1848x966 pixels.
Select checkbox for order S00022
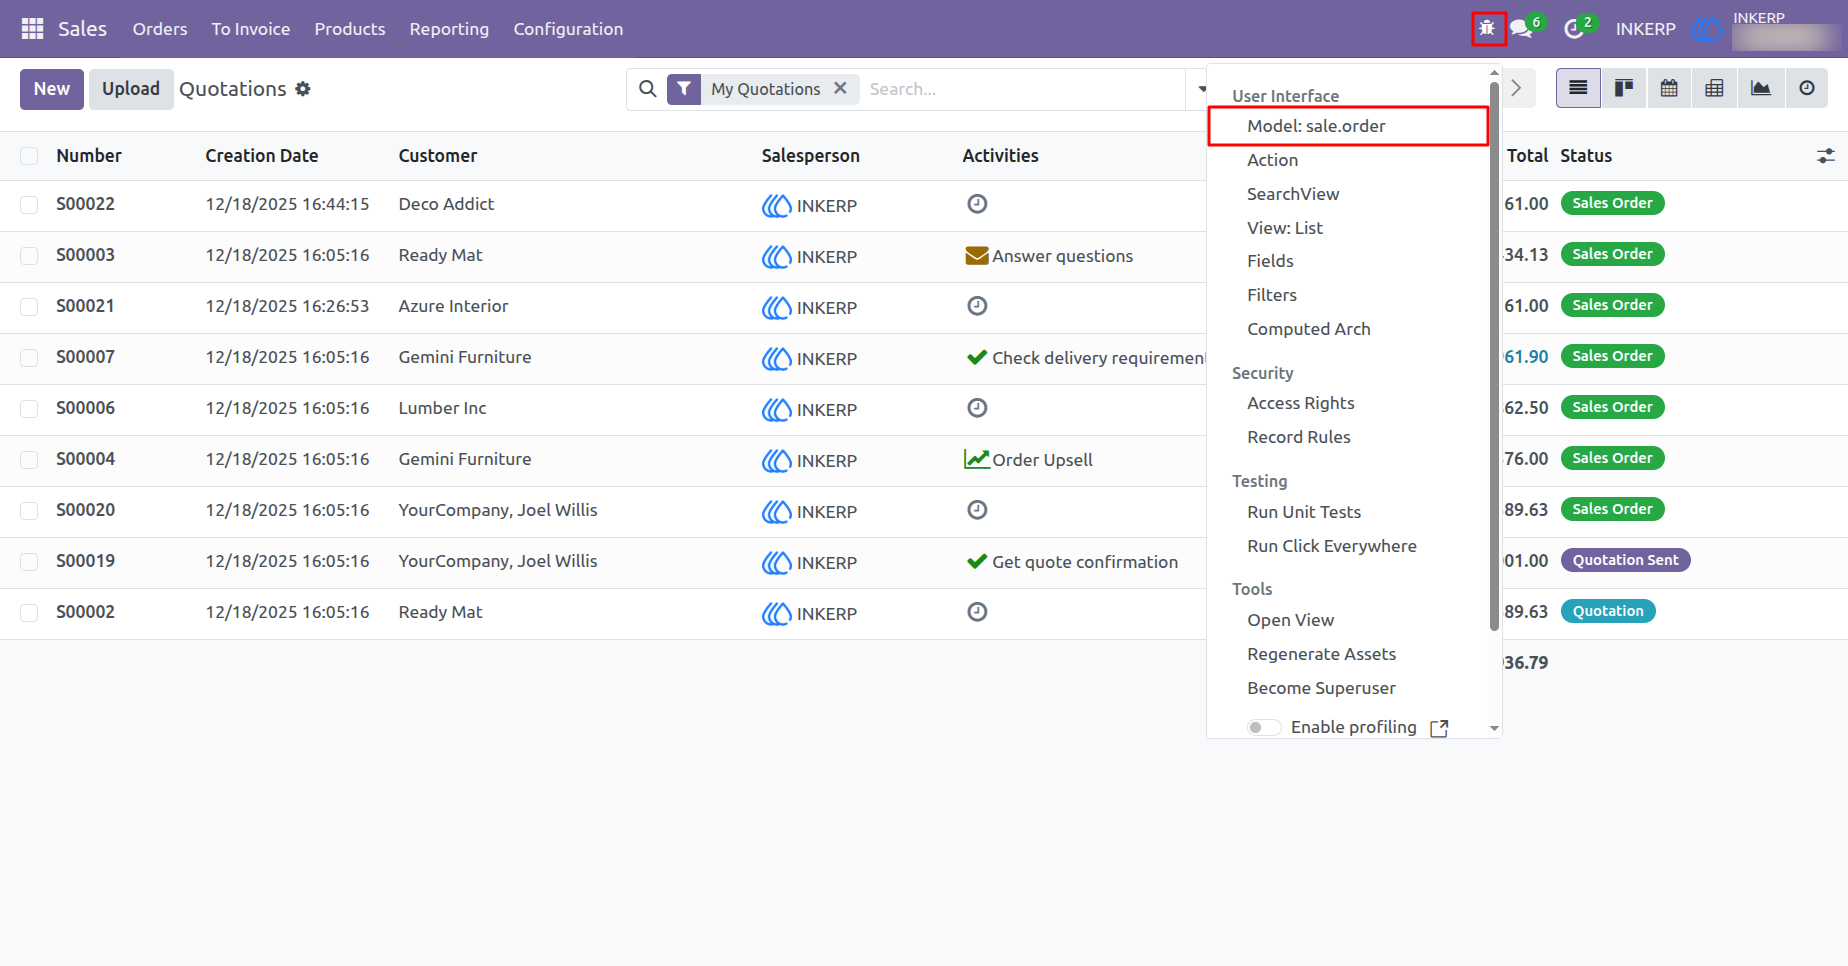(x=29, y=205)
